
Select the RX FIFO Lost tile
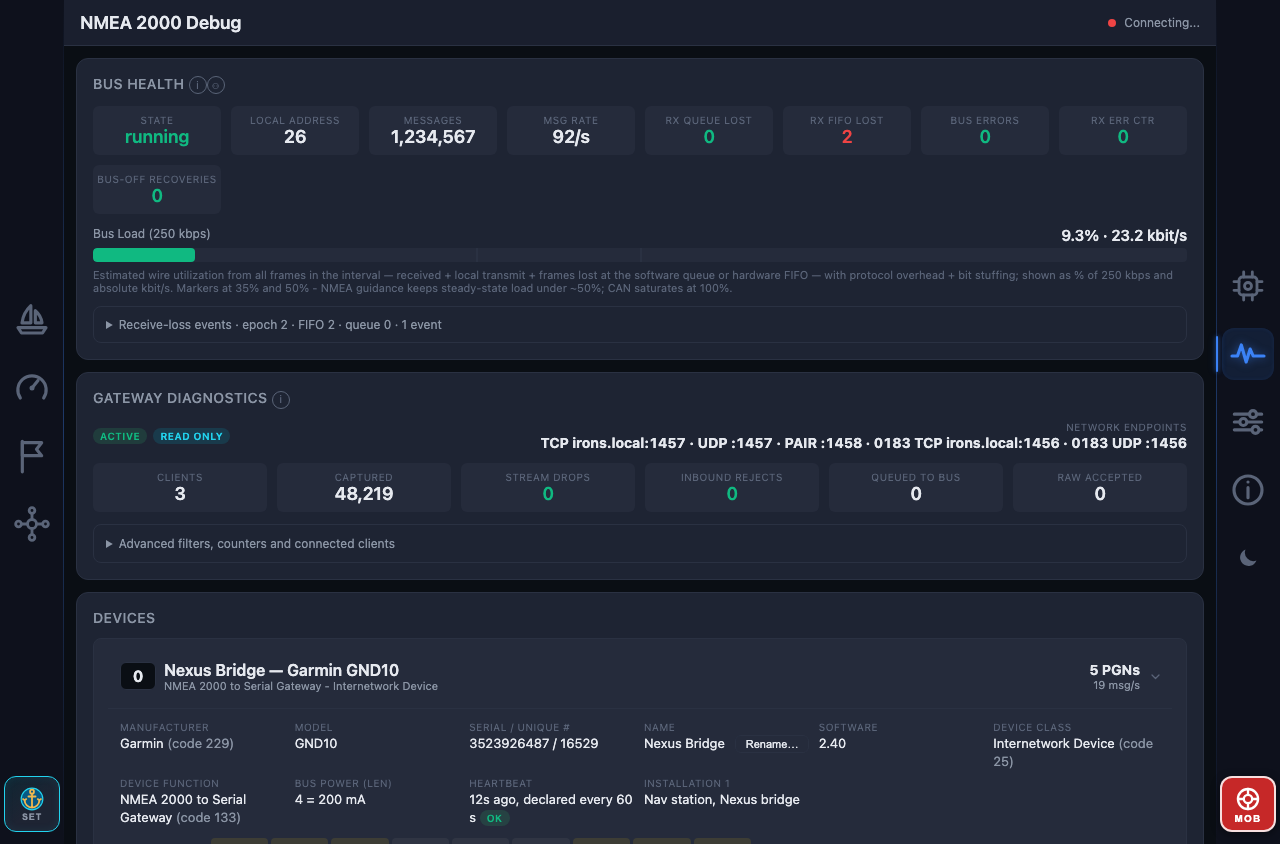tap(847, 130)
